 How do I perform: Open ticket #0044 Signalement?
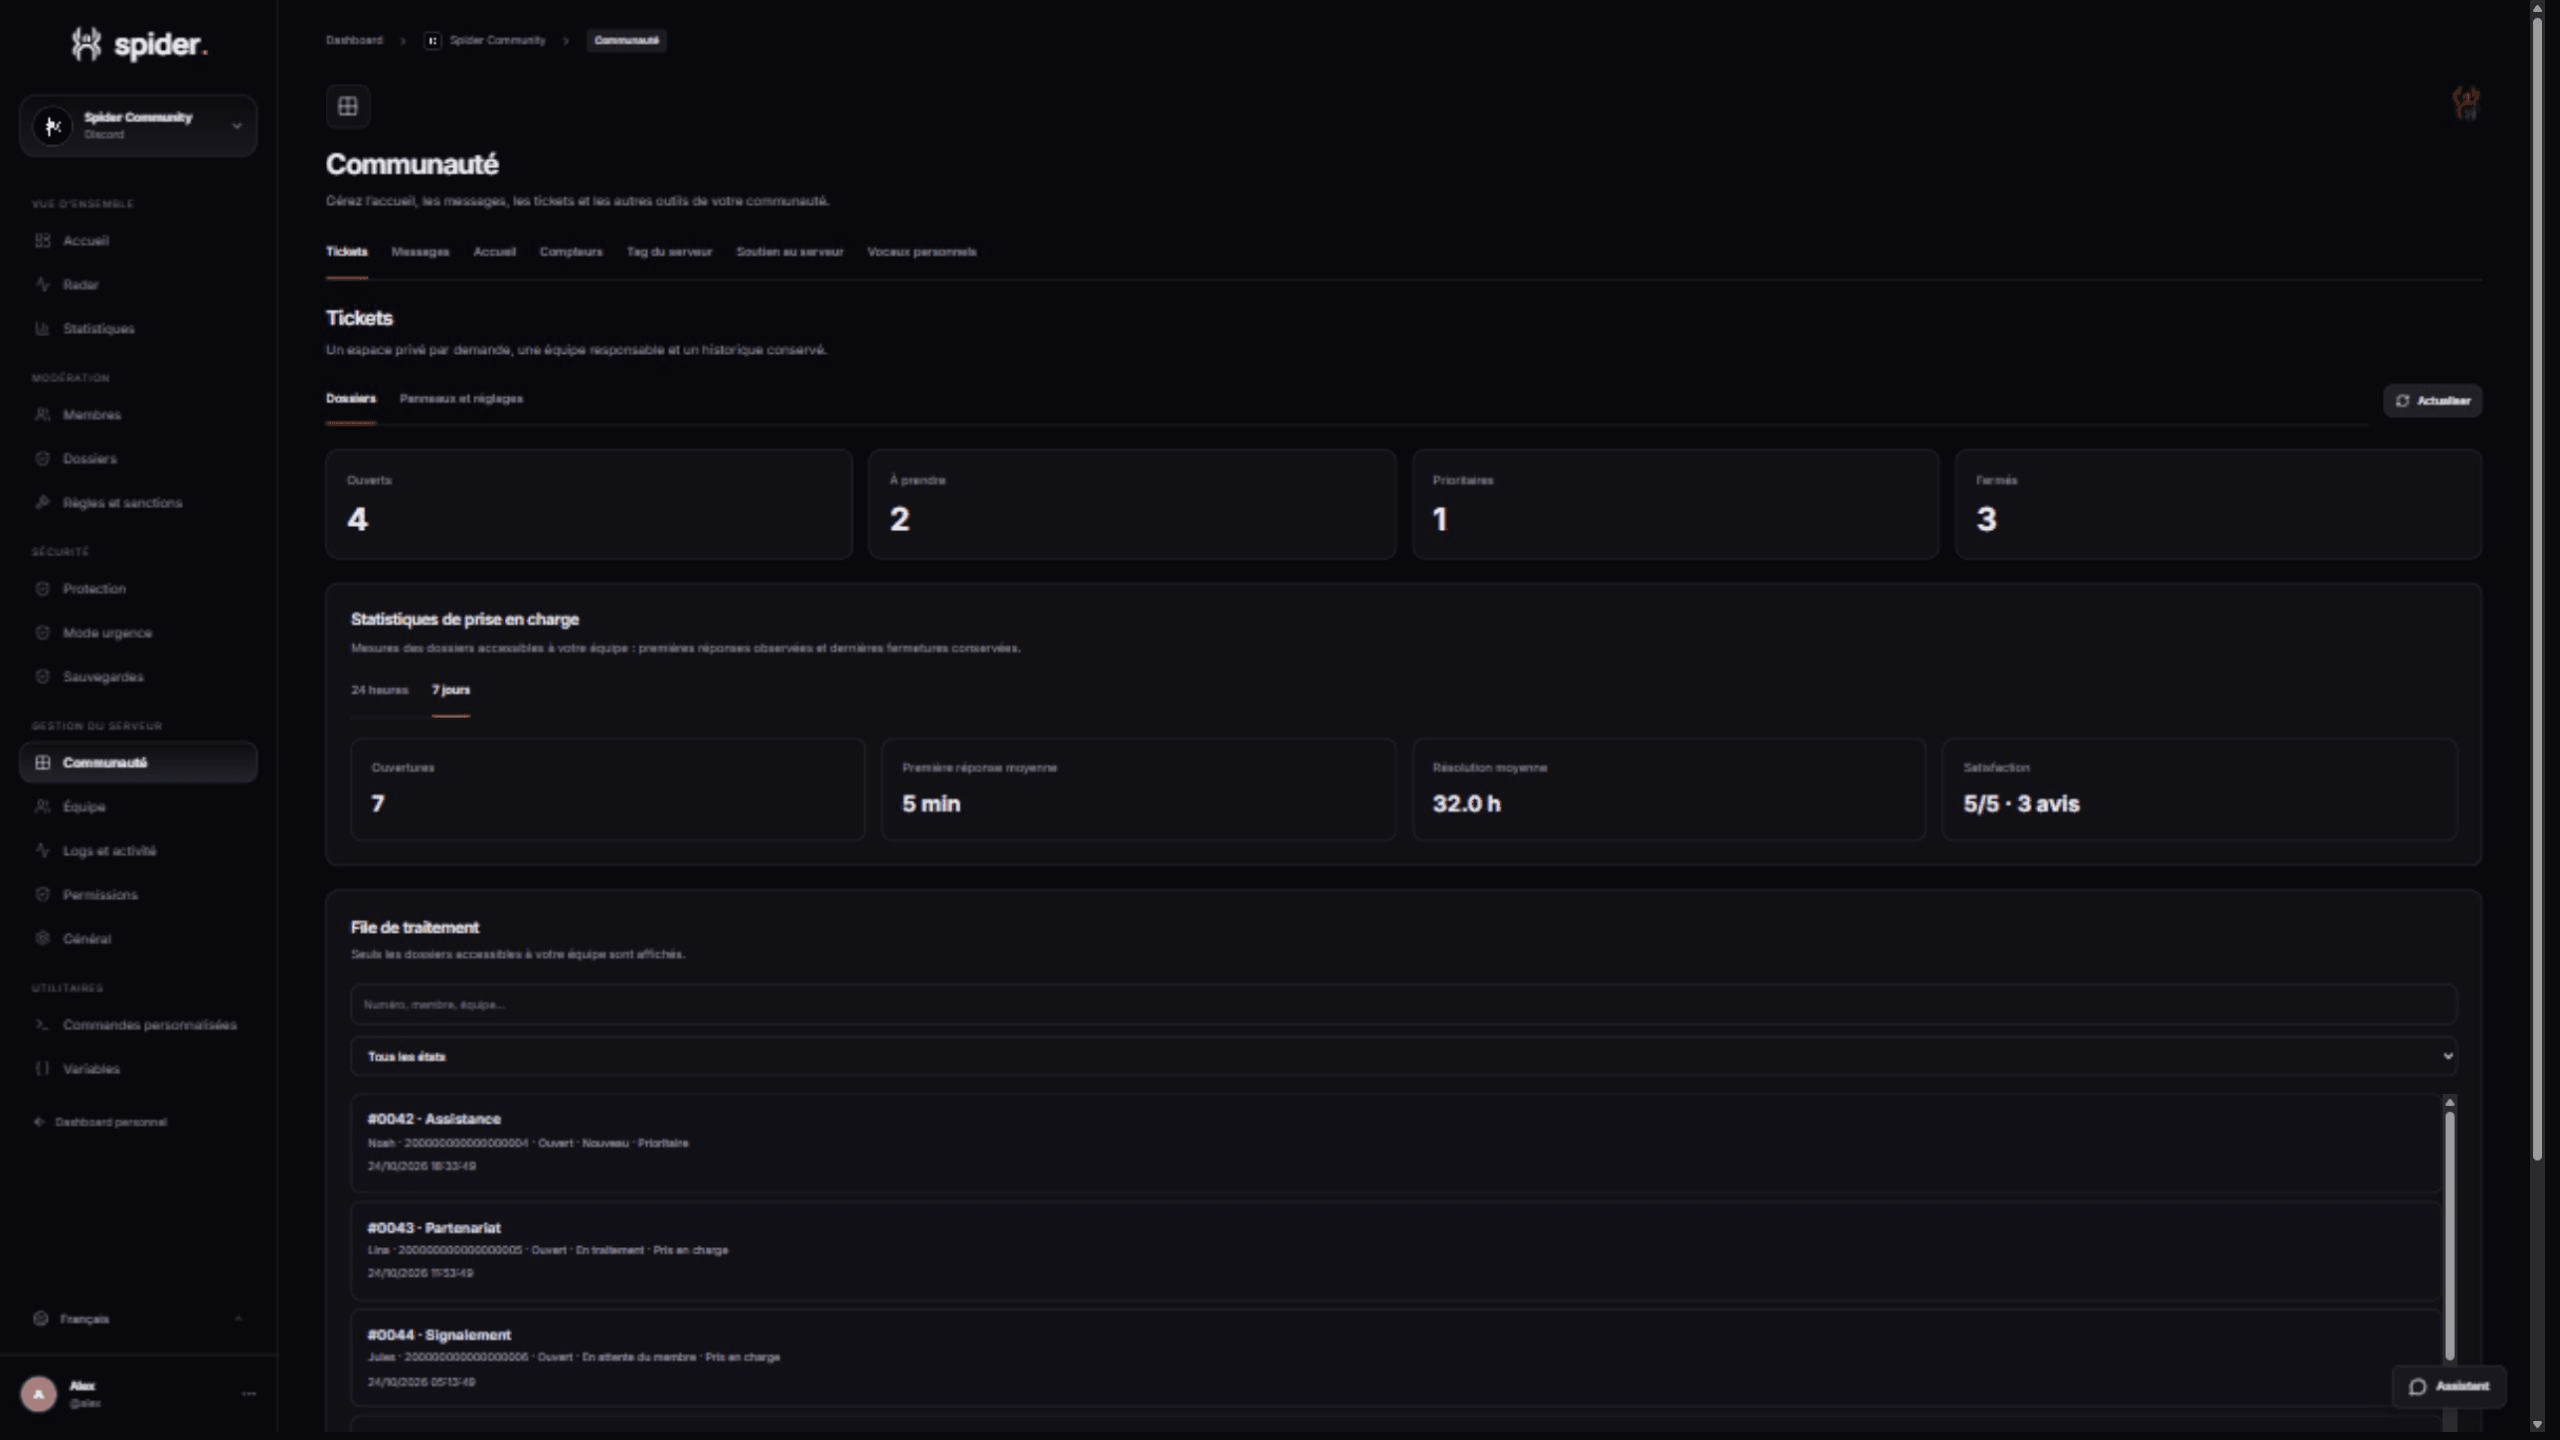[1395, 1358]
